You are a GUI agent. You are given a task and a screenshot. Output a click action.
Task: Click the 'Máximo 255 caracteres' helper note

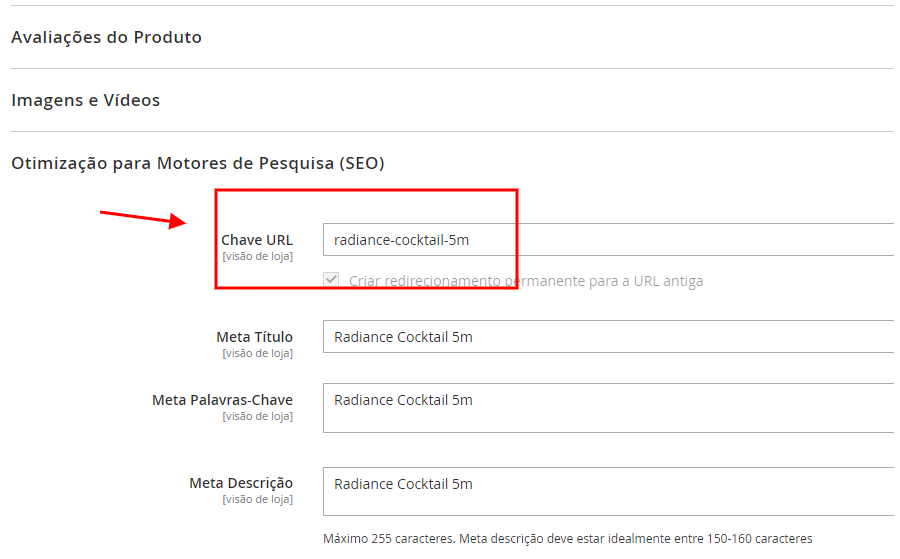click(x=568, y=539)
